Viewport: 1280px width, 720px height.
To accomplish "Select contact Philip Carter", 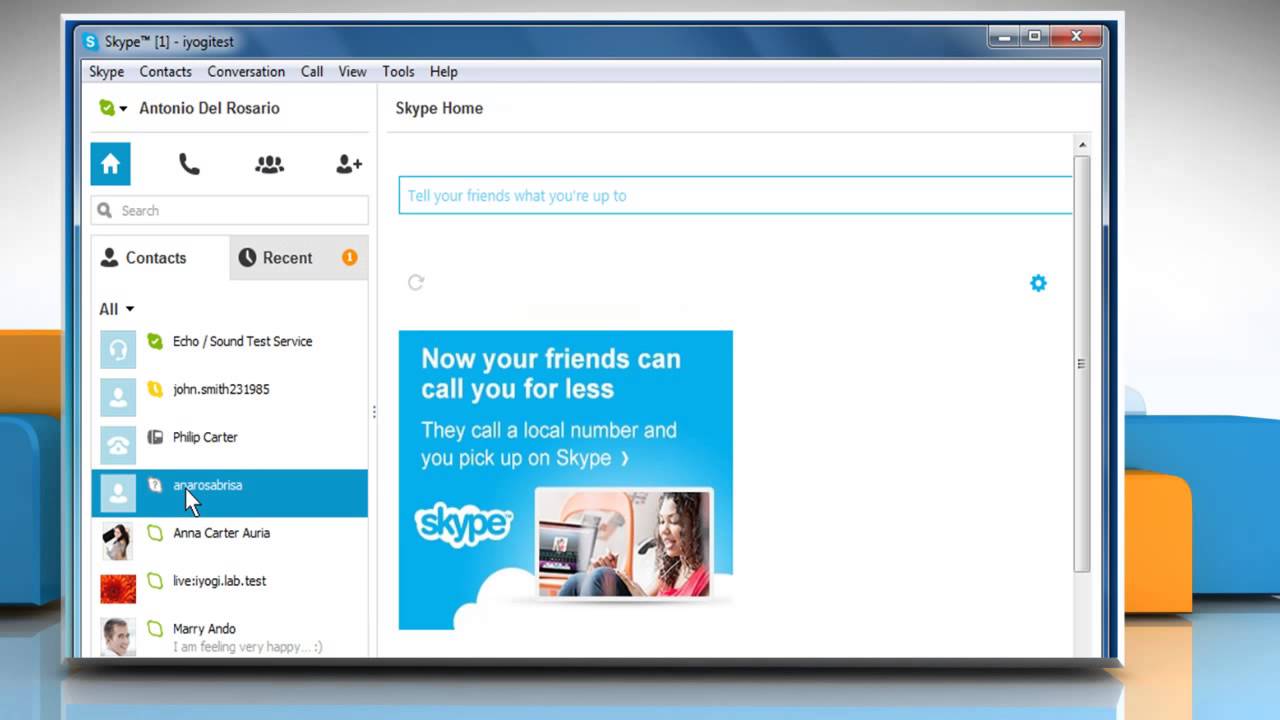I will click(x=230, y=445).
